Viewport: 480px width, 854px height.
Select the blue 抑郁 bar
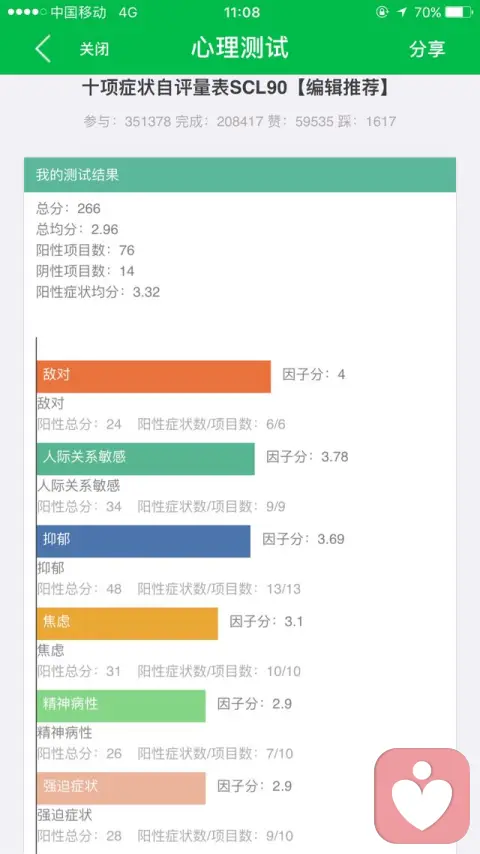[143, 541]
